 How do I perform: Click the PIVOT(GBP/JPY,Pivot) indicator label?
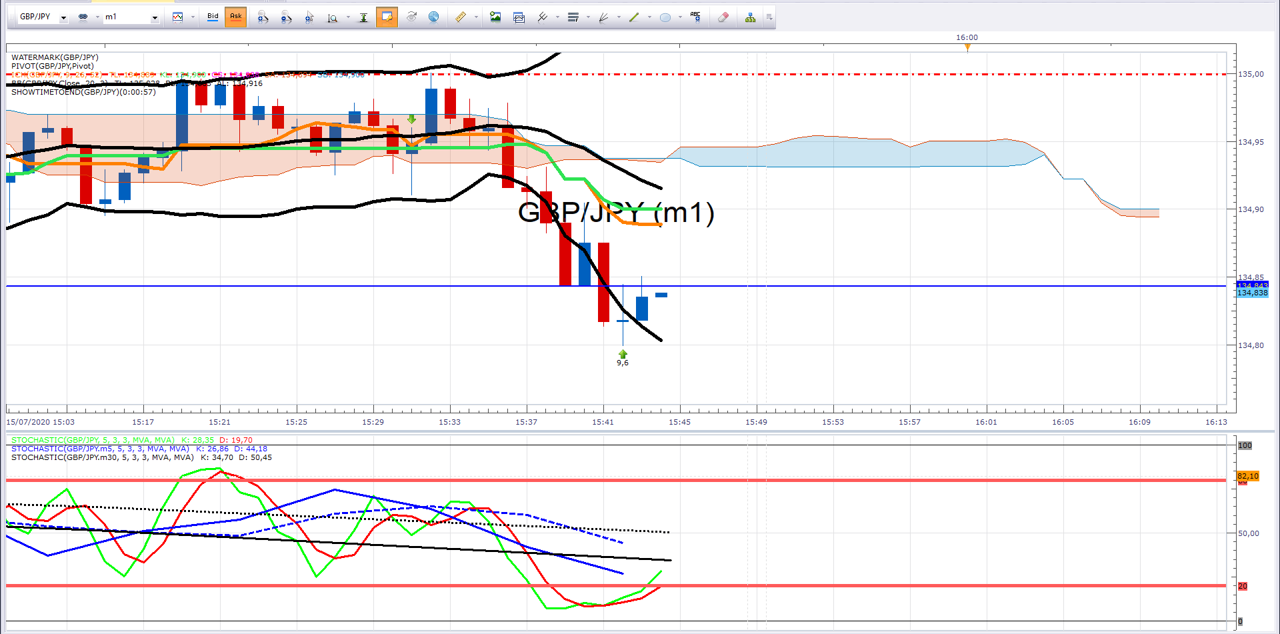52,66
